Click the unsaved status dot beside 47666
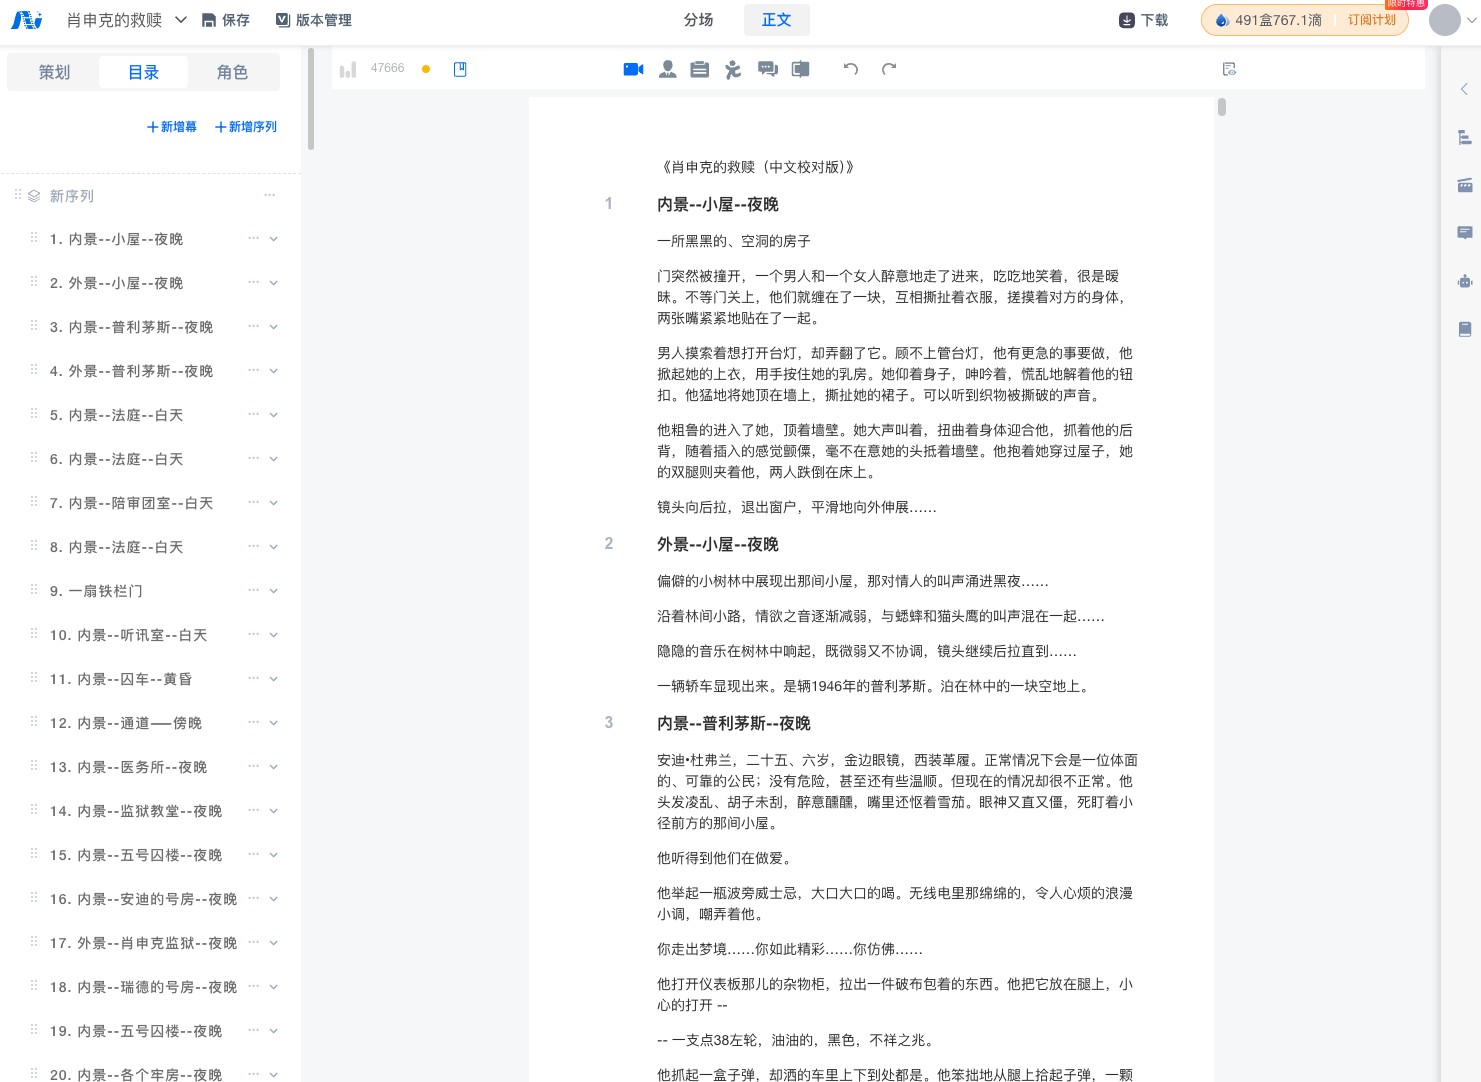The width and height of the screenshot is (1481, 1082). coord(426,69)
